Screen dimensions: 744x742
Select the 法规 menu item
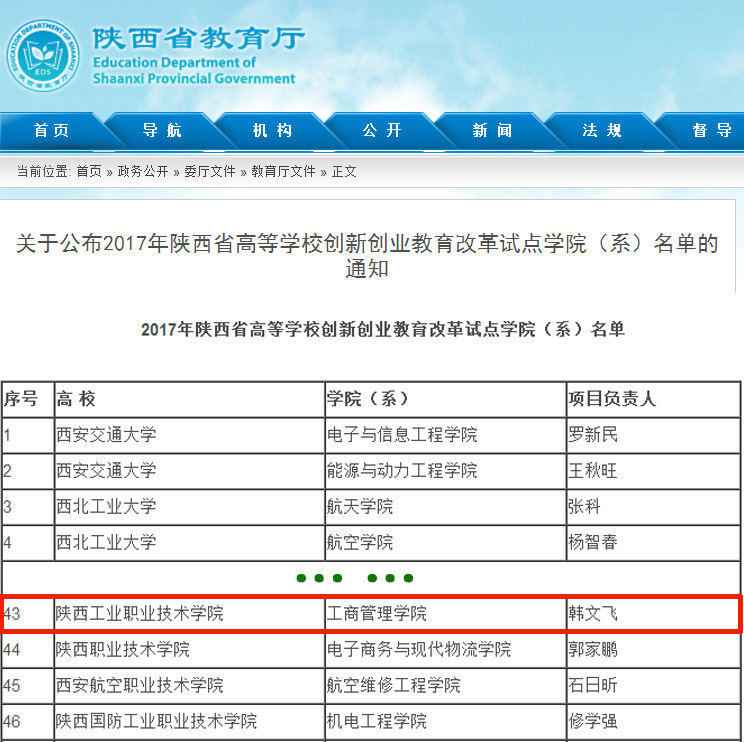602,131
